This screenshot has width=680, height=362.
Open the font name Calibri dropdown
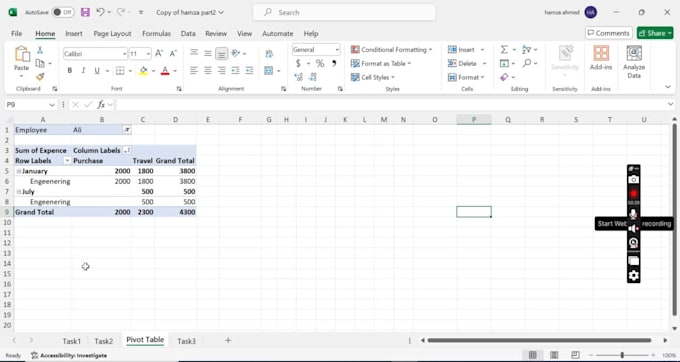tap(124, 54)
